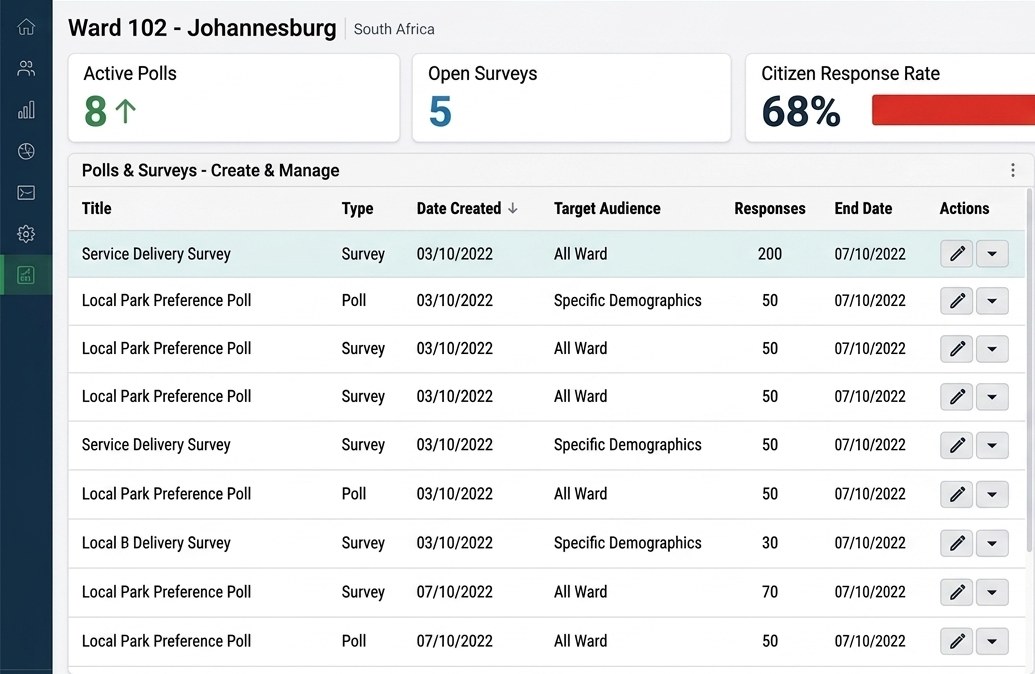Expand actions for Poll All Ward 03/10/2022 row

991,494
